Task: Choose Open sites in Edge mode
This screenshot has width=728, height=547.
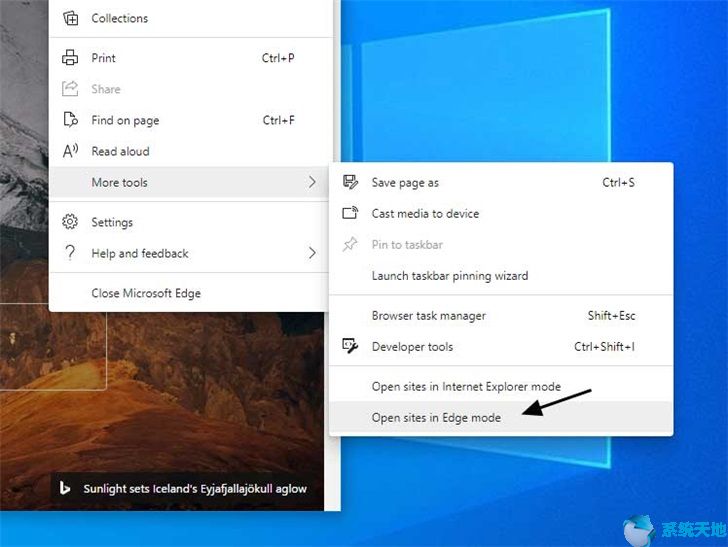Action: [x=501, y=417]
